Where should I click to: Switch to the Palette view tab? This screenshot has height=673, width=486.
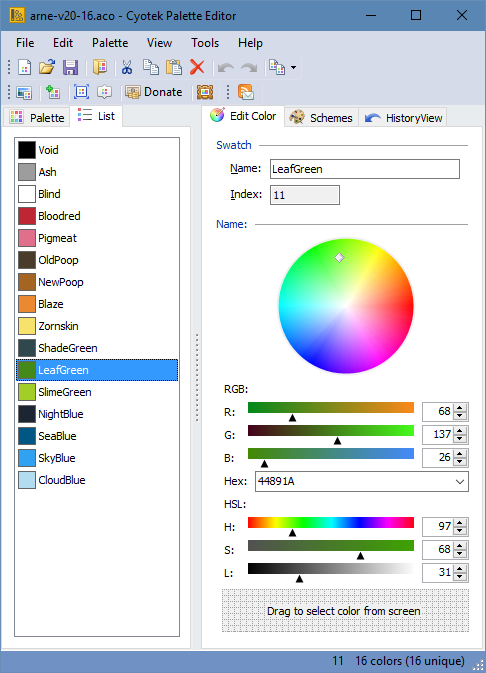(37, 118)
